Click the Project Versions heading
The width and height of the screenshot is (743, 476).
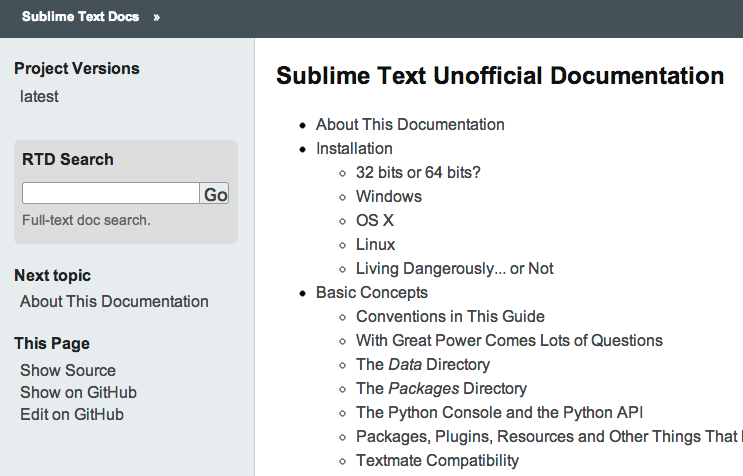77,68
